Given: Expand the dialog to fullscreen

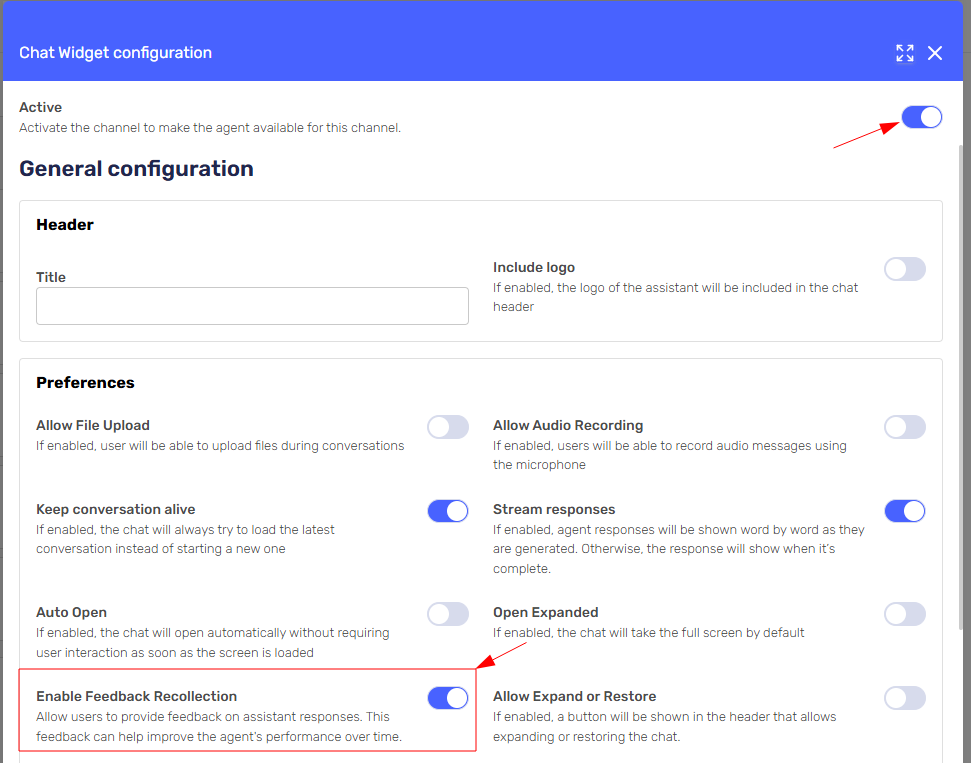Looking at the screenshot, I should point(905,53).
